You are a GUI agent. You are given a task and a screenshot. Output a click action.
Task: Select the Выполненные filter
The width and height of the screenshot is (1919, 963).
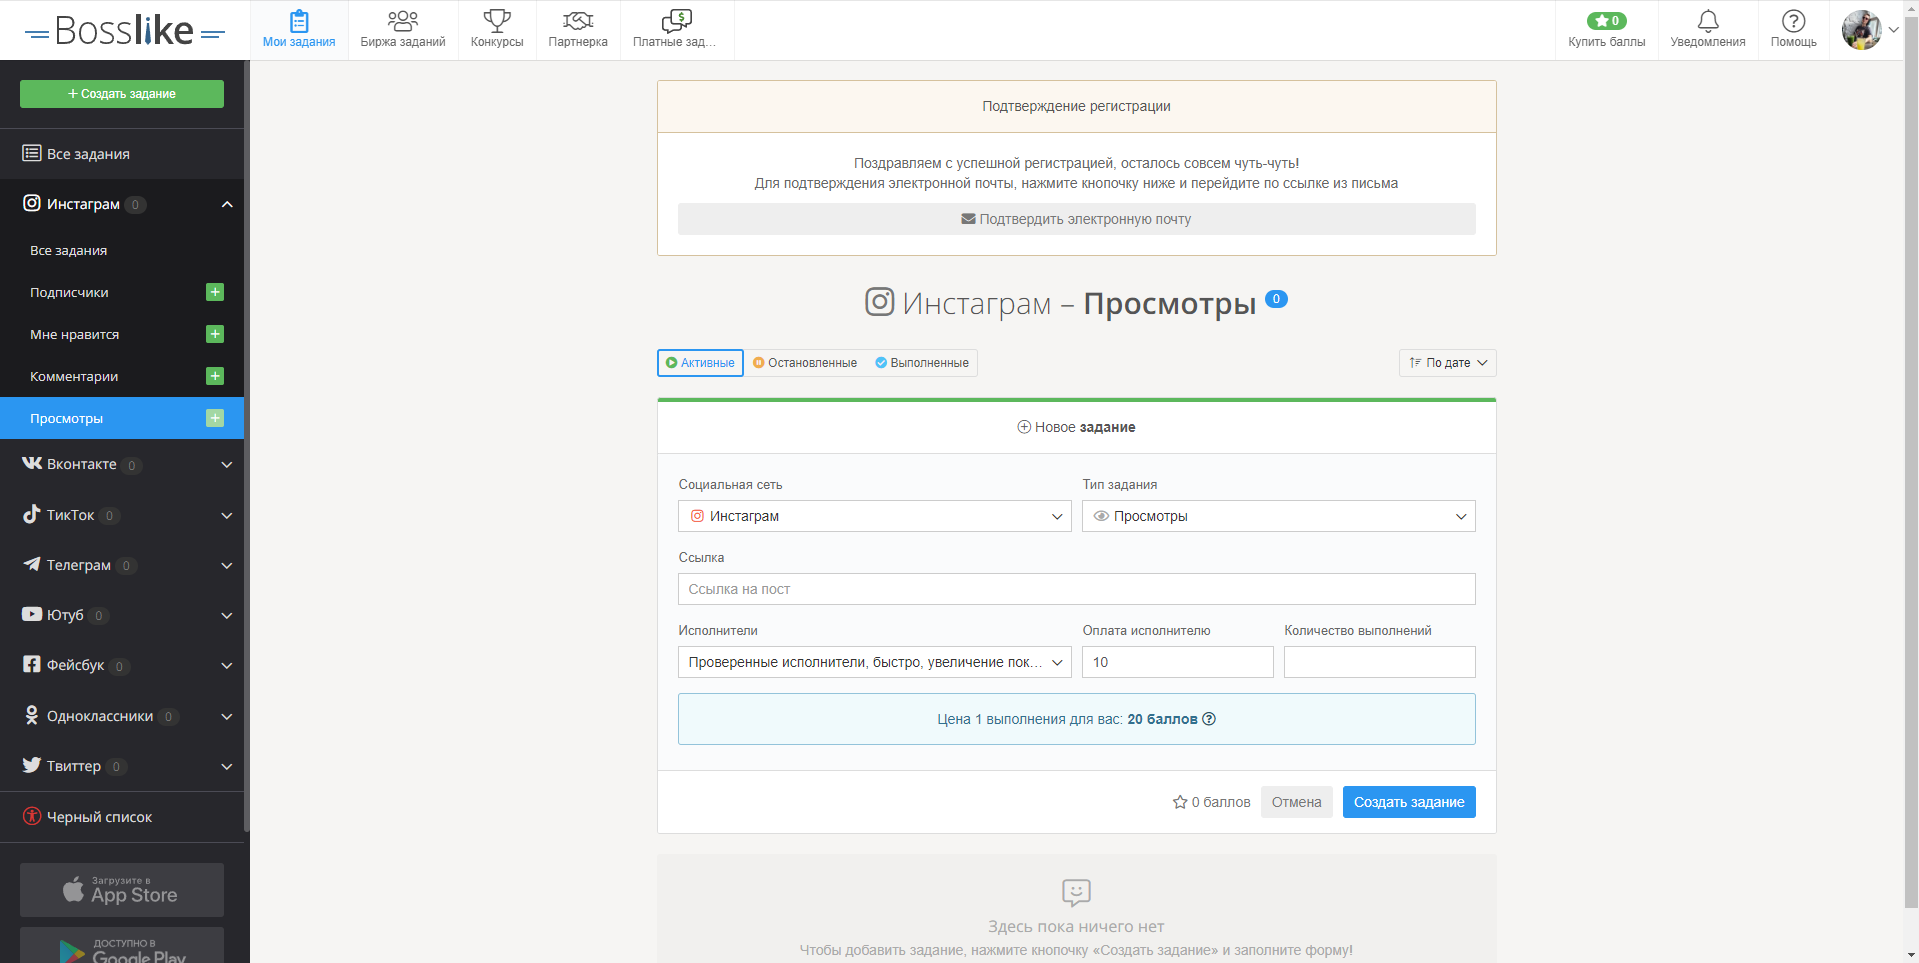point(922,363)
